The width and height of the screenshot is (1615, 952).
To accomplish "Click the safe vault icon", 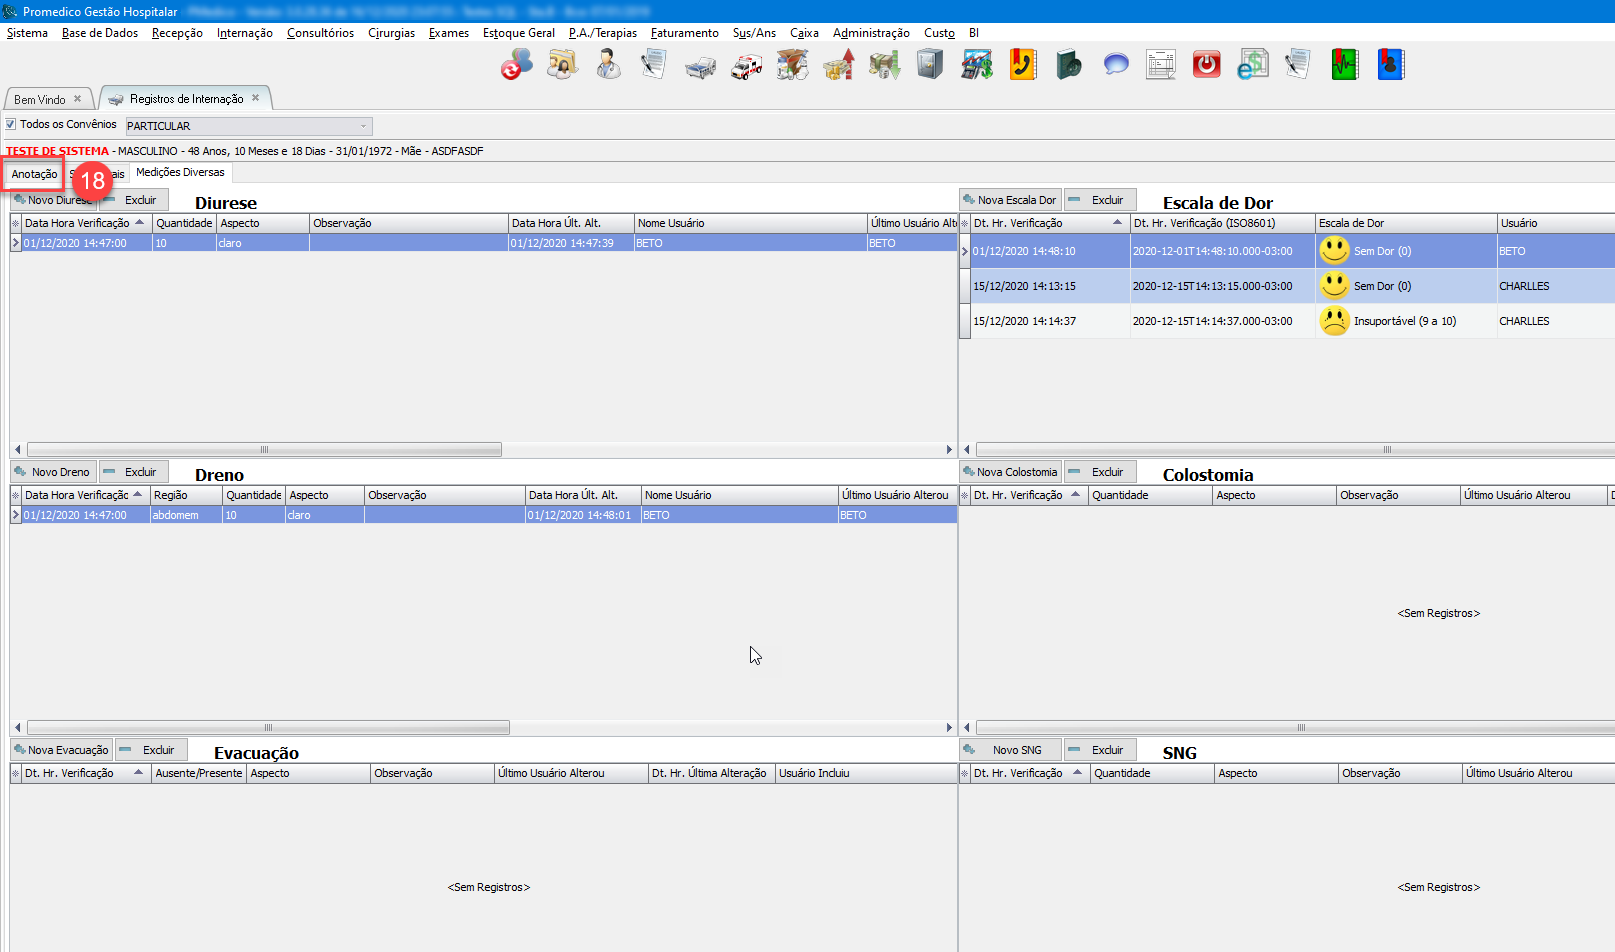I will pos(930,65).
